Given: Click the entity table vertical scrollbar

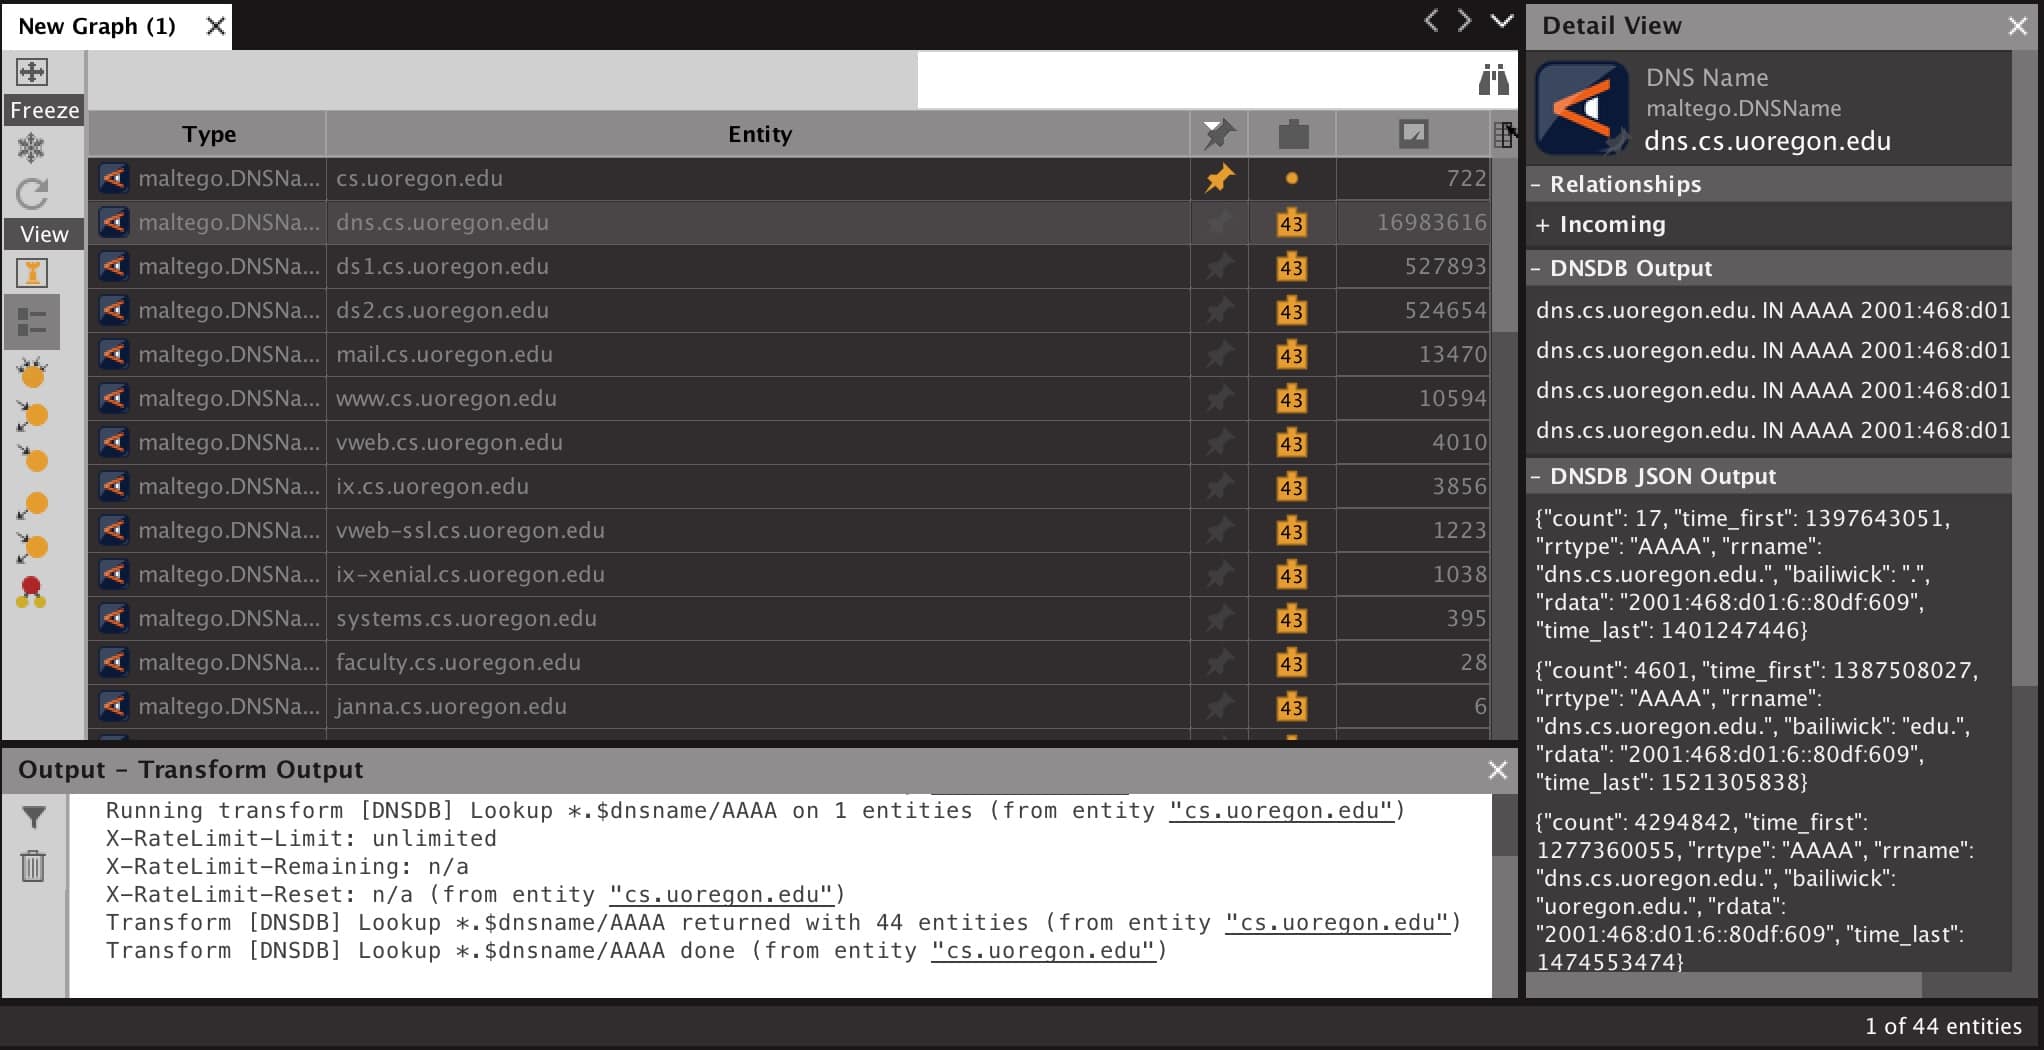Looking at the screenshot, I should tap(1504, 245).
